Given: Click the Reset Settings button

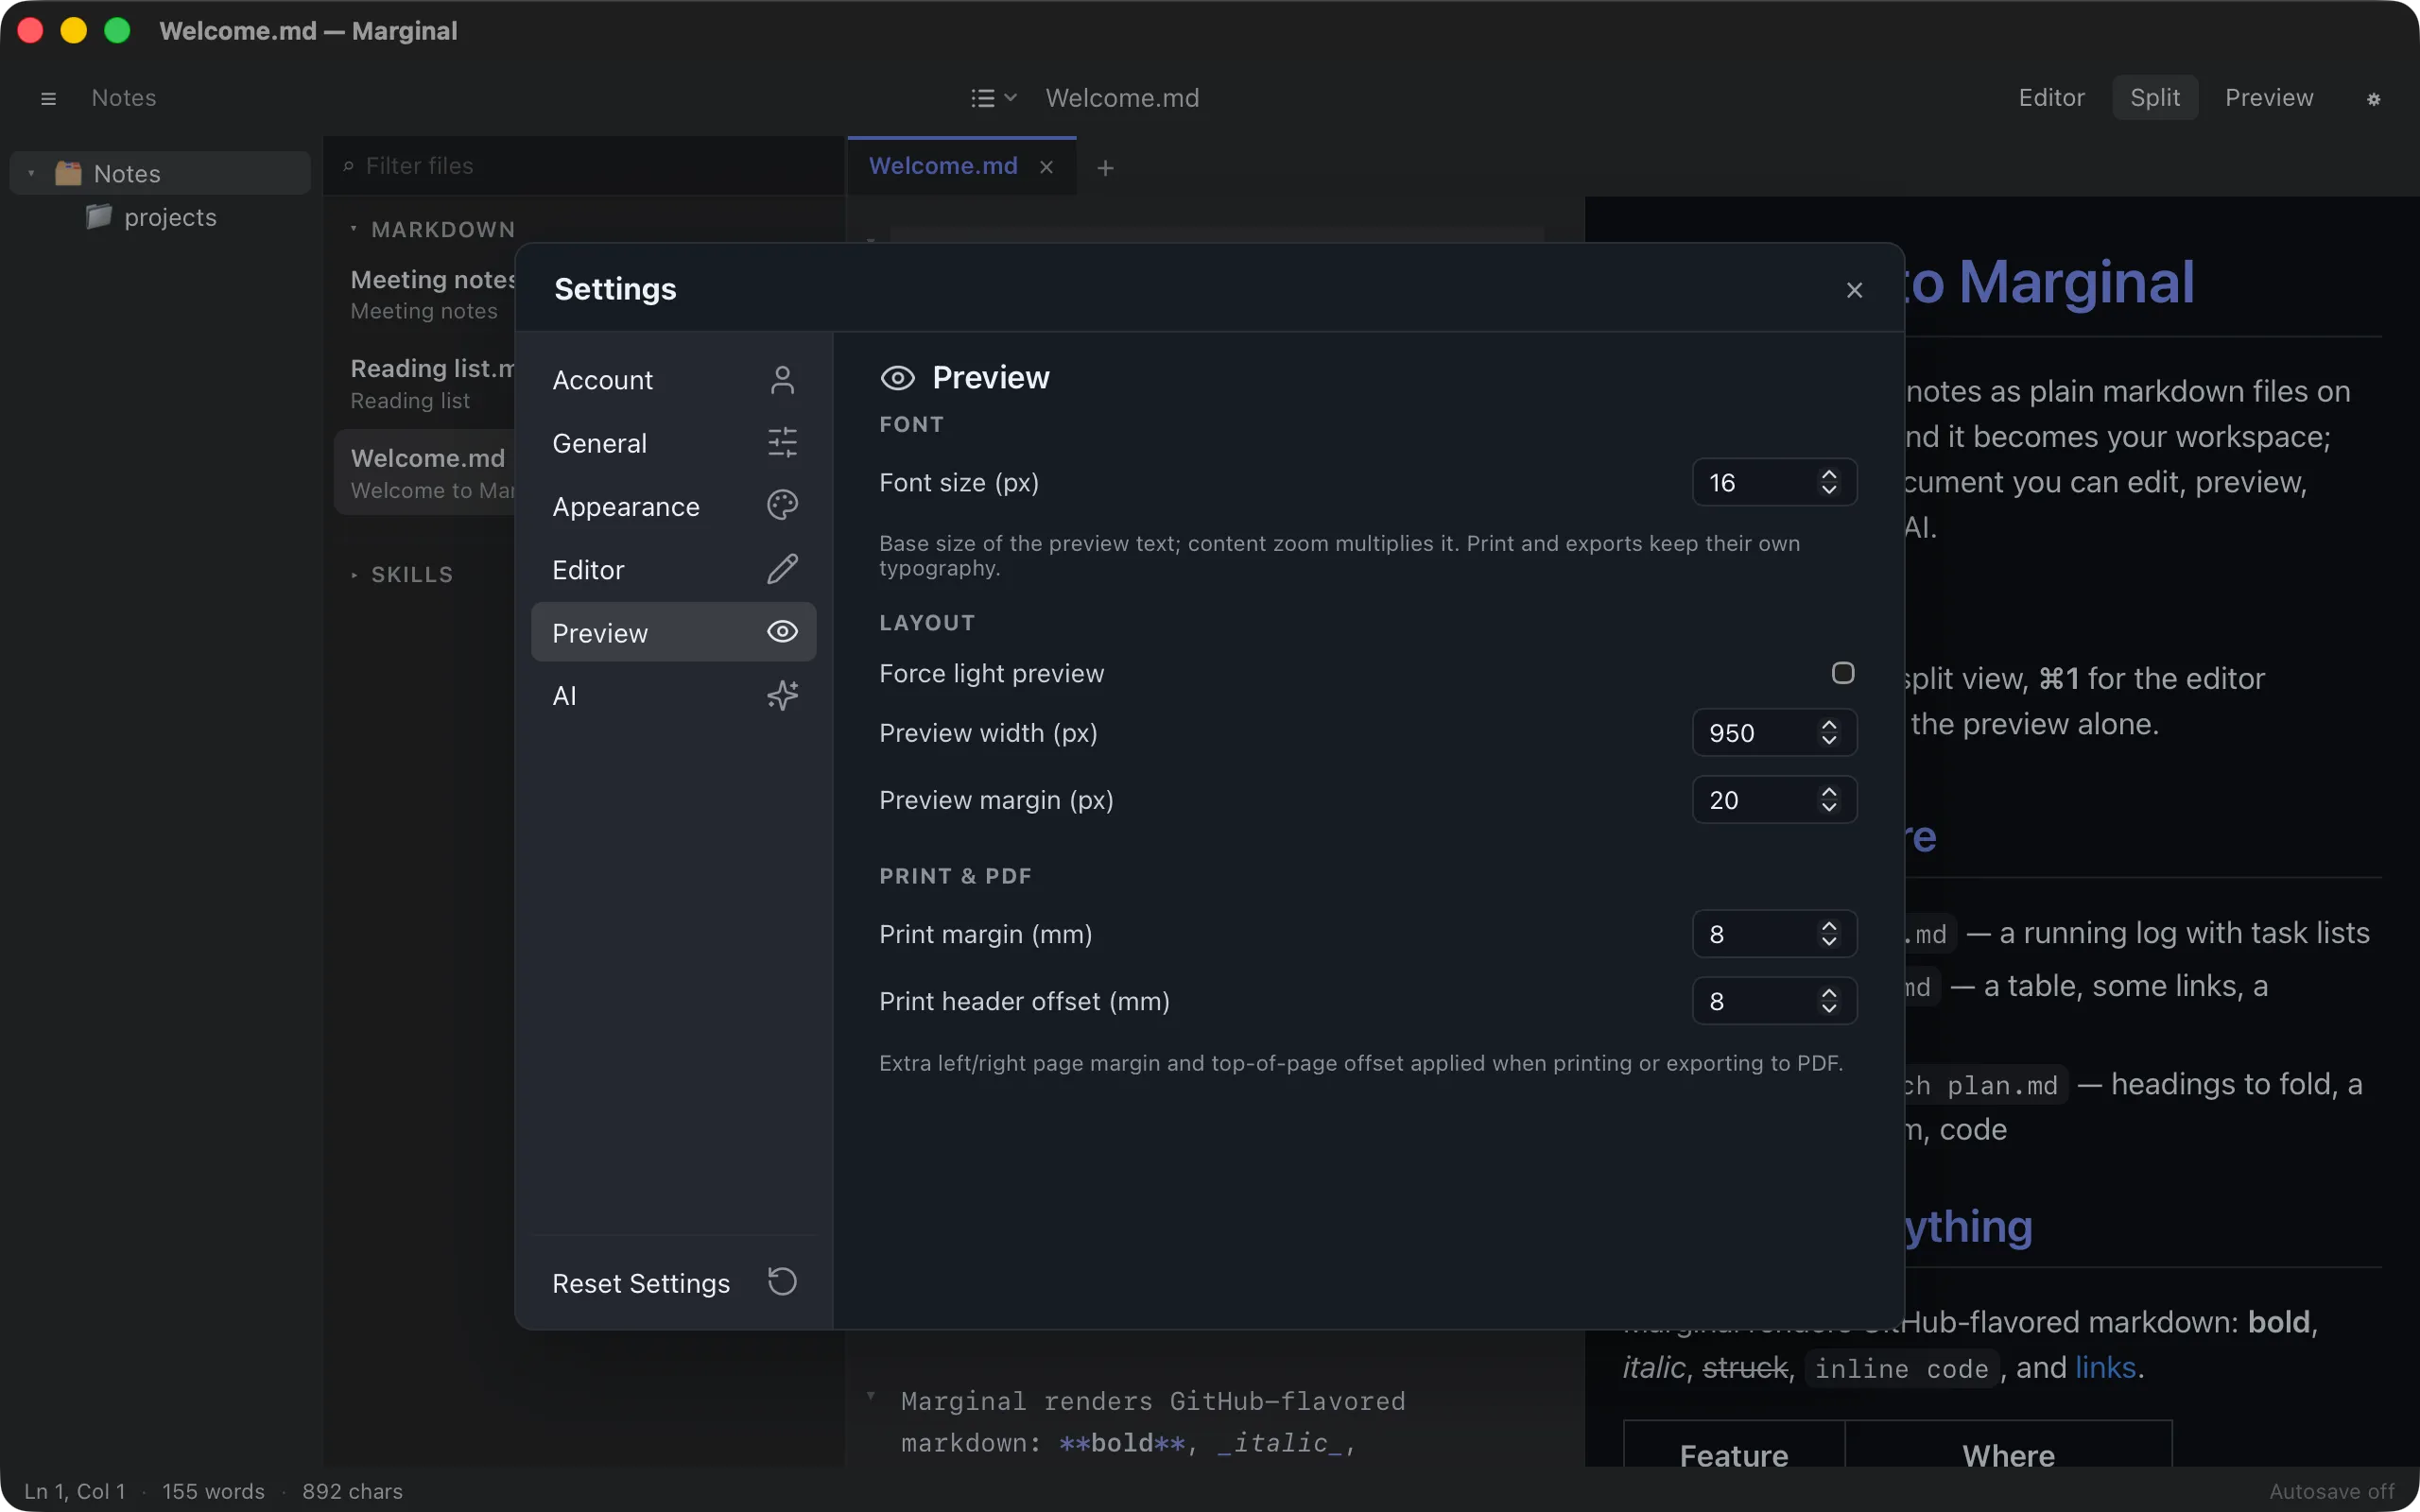Looking at the screenshot, I should click(x=673, y=1283).
